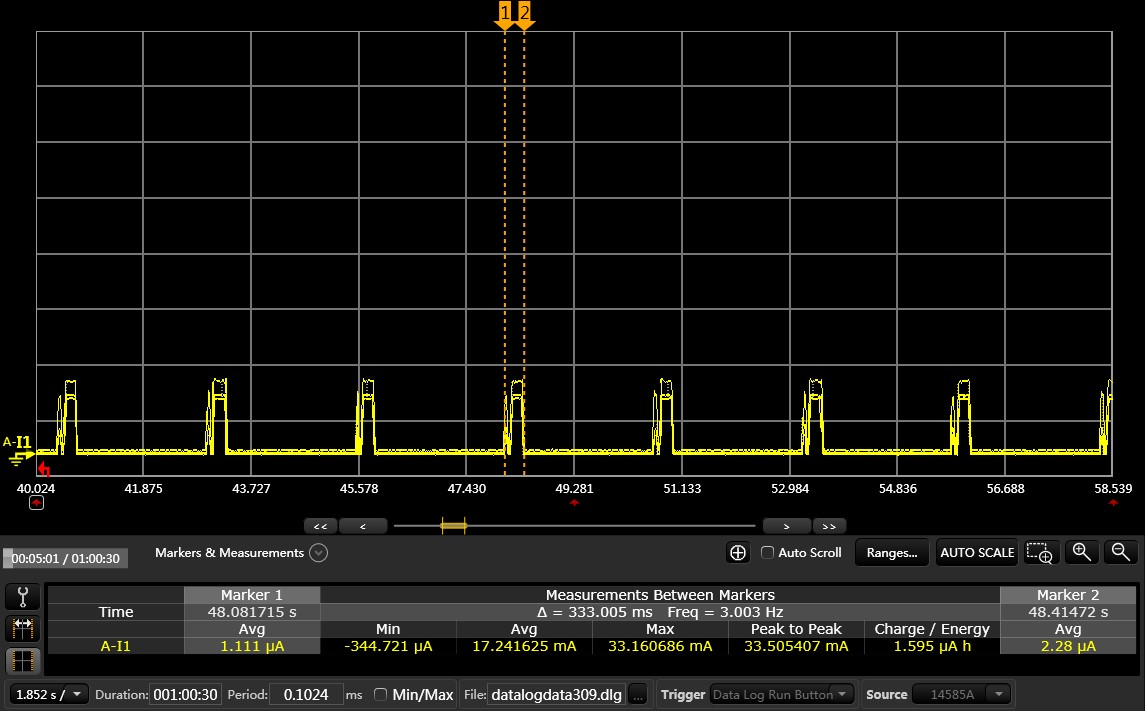Click the A-I1 trace label
Image resolution: width=1145 pixels, height=711 pixels.
point(18,442)
